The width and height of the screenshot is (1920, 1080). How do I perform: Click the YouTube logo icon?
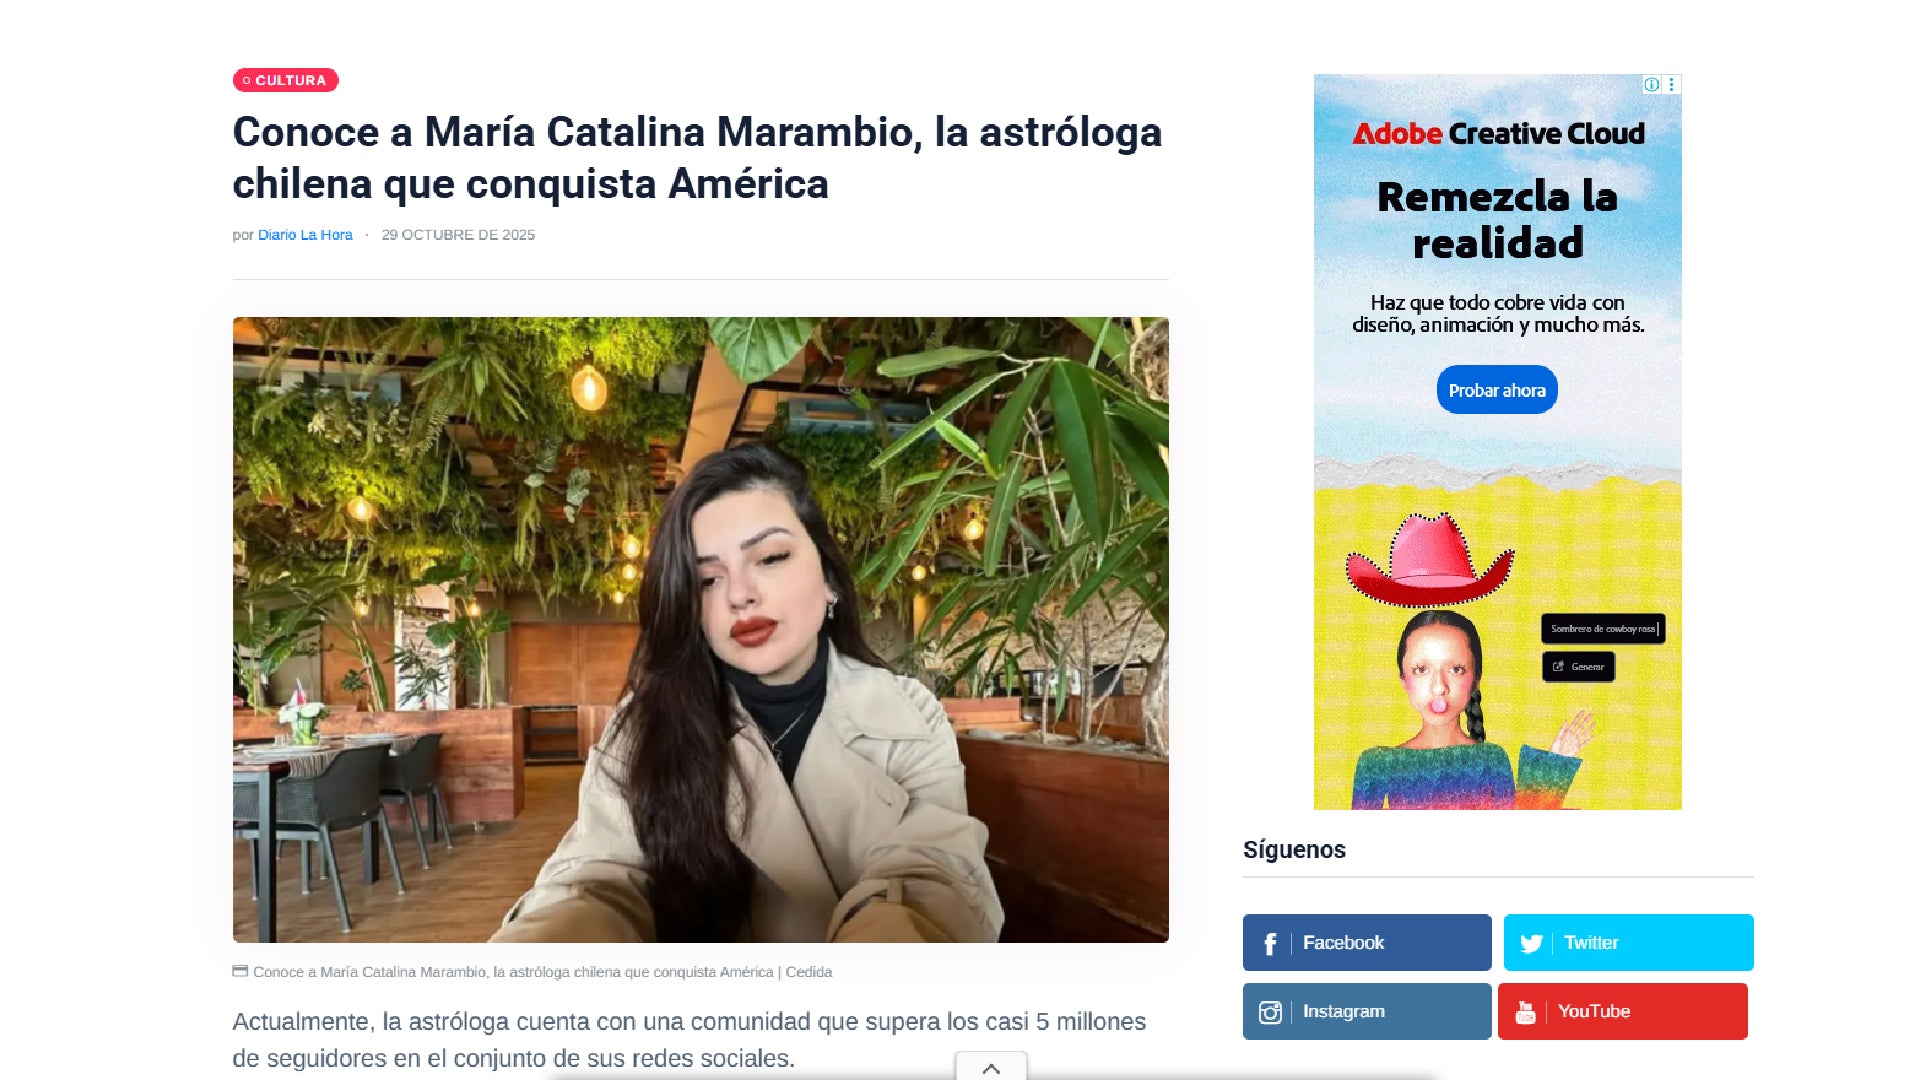[1525, 1012]
